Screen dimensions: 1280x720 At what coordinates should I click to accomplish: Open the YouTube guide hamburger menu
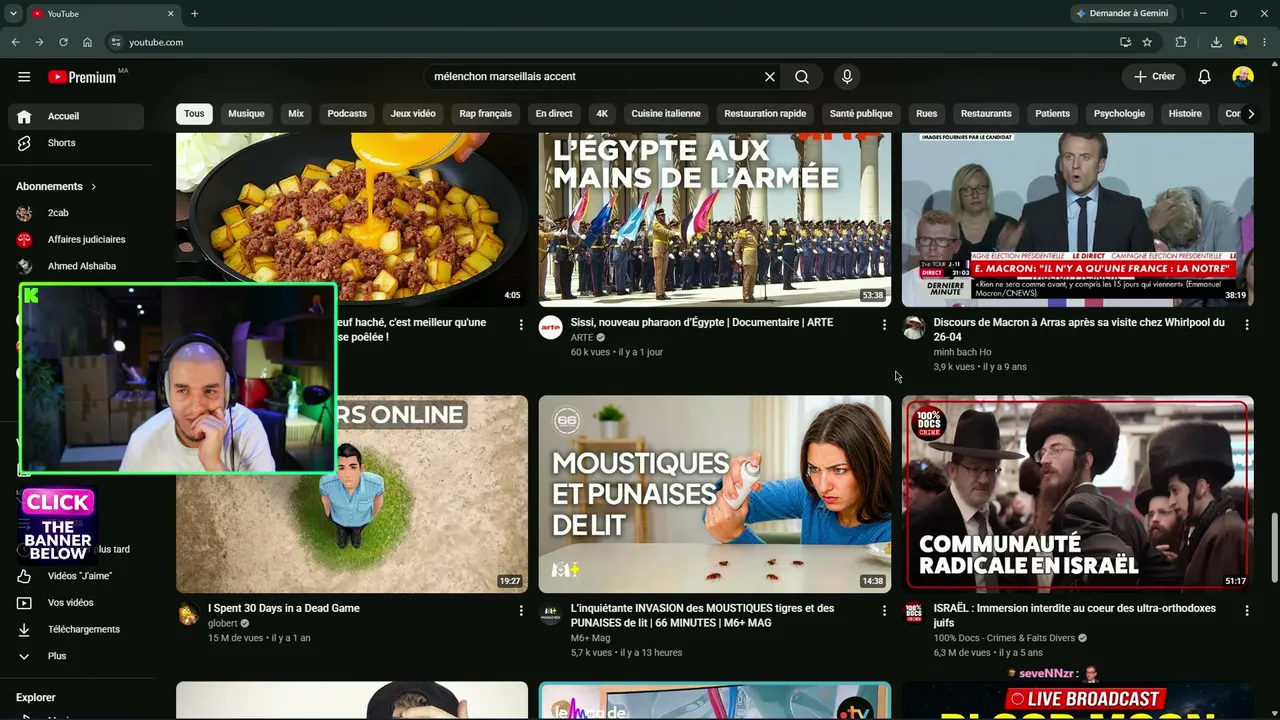pos(24,77)
